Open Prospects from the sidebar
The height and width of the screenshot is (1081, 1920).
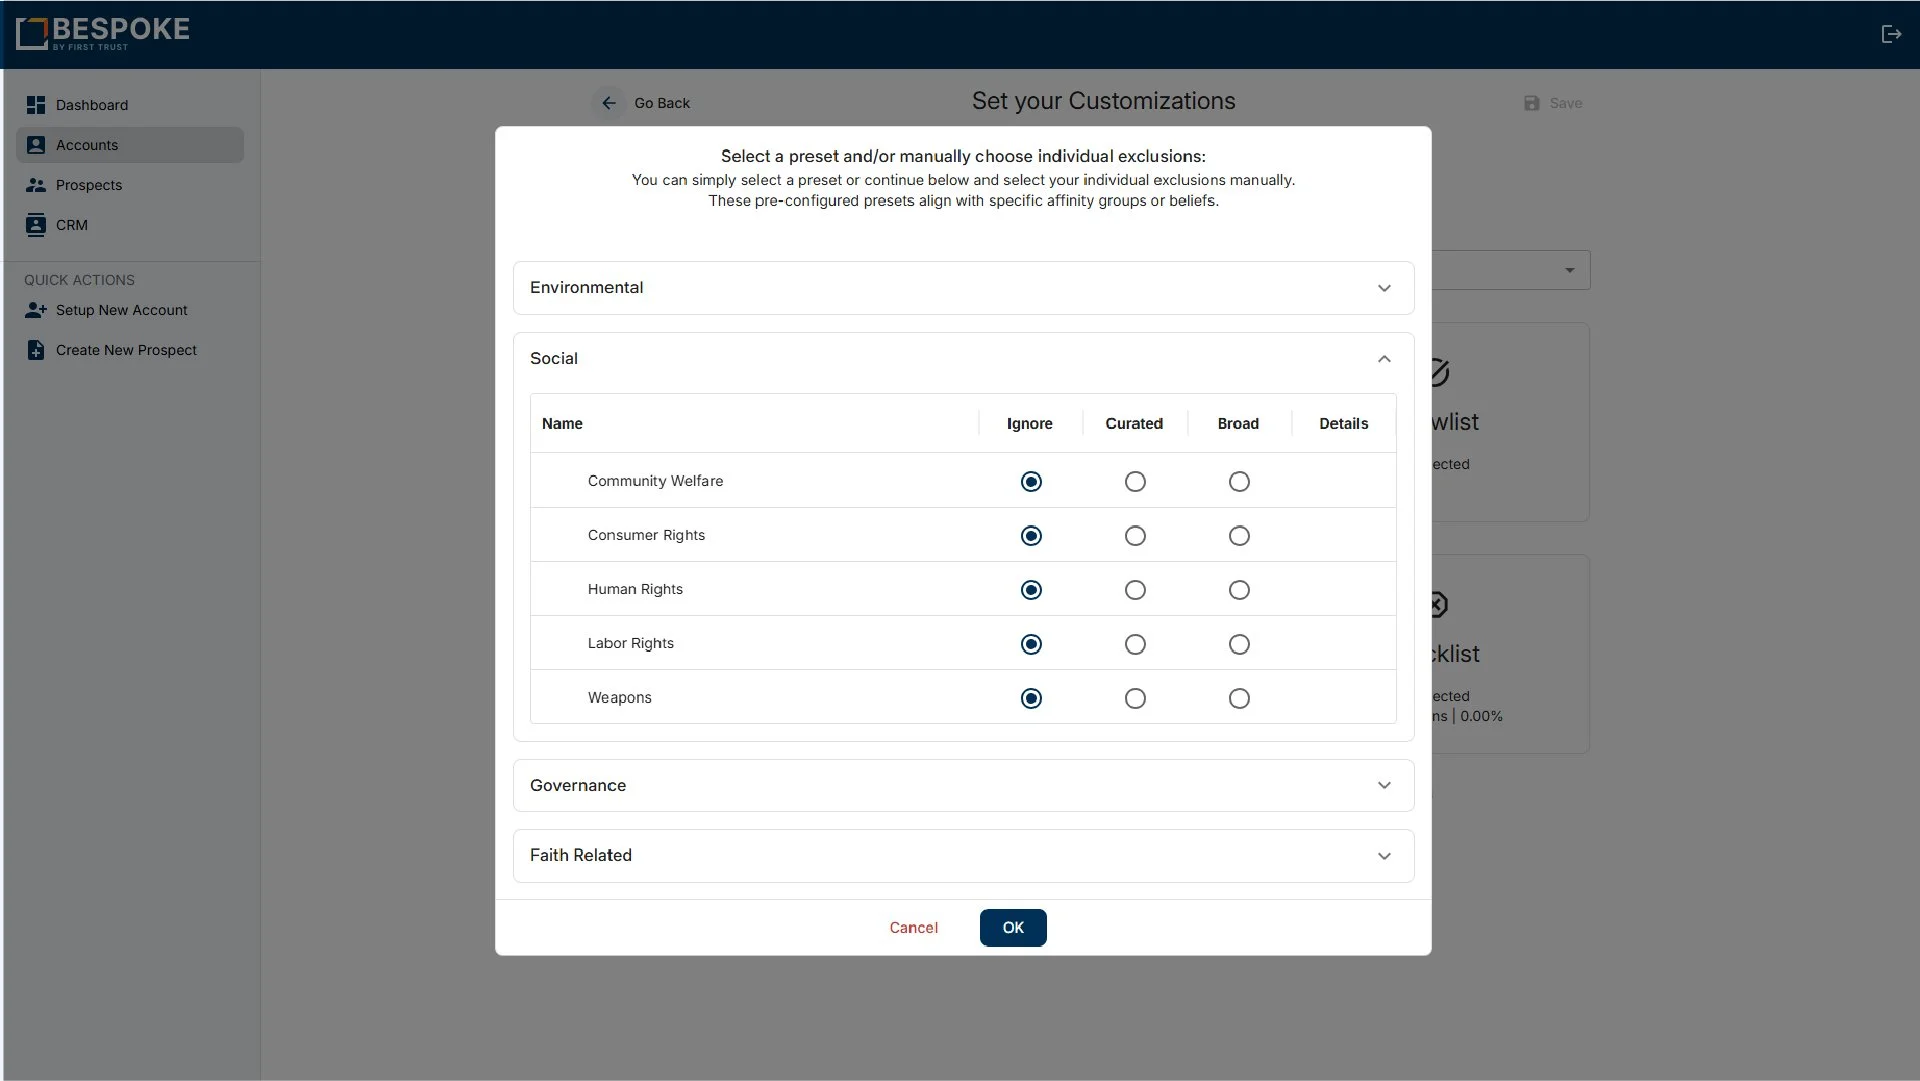(x=36, y=184)
